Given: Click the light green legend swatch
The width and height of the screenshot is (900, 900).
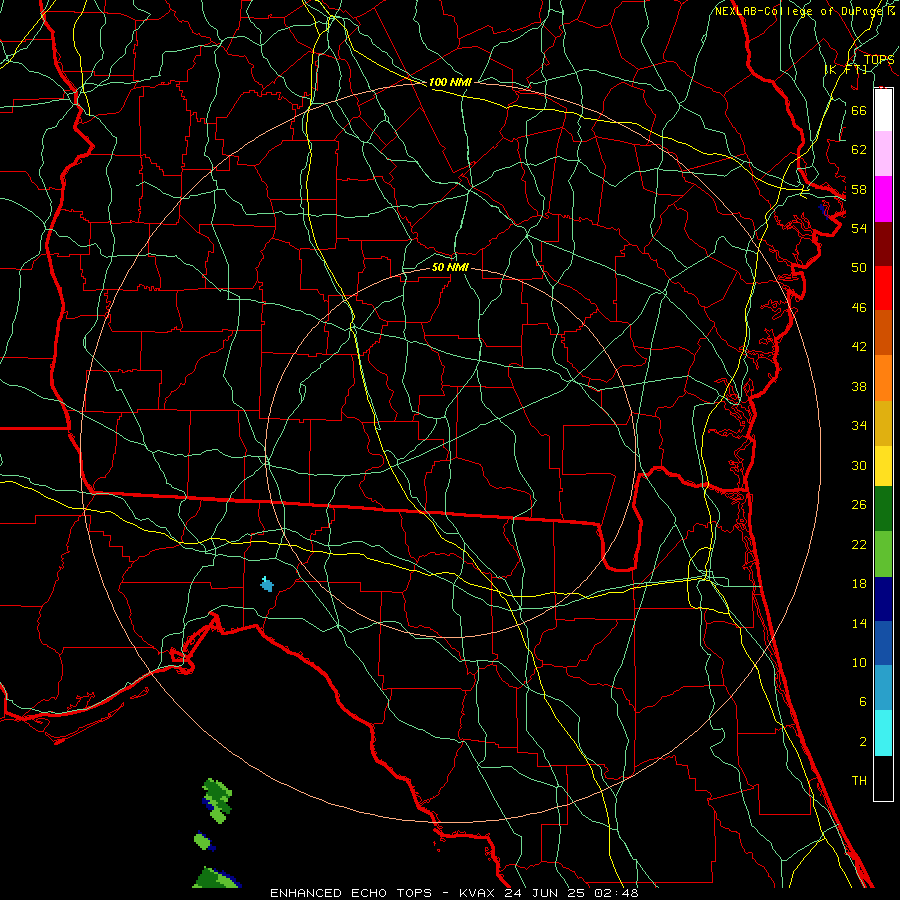Looking at the screenshot, I should 883,554.
